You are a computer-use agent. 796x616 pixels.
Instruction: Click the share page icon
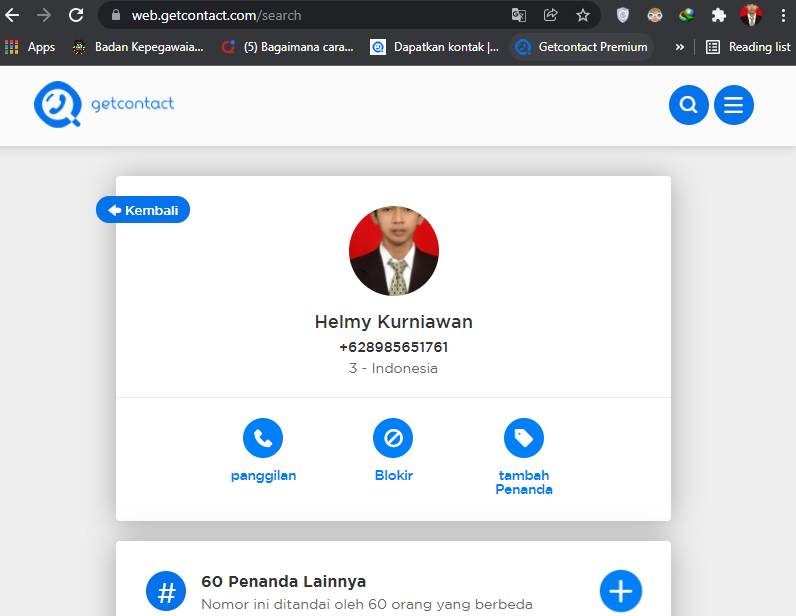click(550, 15)
